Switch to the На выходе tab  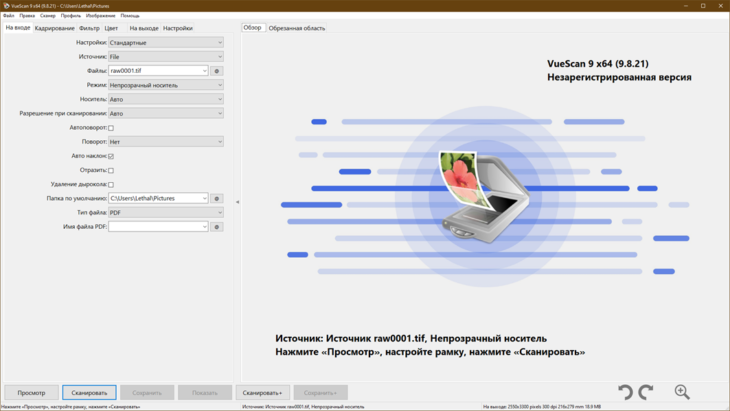click(144, 28)
